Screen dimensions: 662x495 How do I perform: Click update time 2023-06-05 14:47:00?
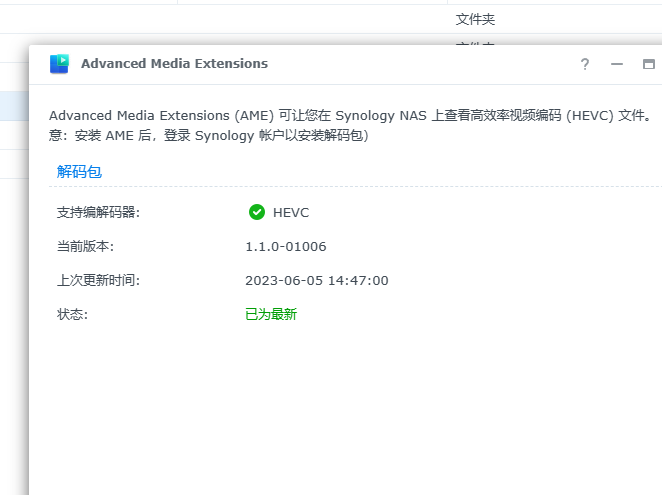317,280
